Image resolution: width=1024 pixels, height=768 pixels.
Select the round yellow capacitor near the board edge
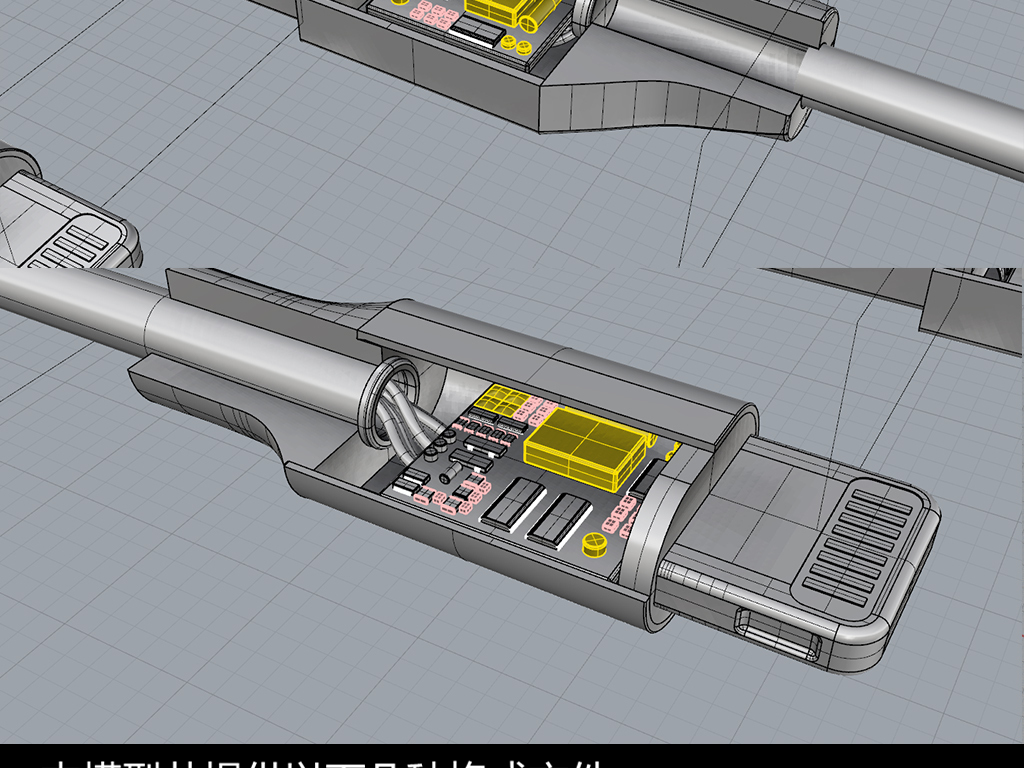pos(595,543)
